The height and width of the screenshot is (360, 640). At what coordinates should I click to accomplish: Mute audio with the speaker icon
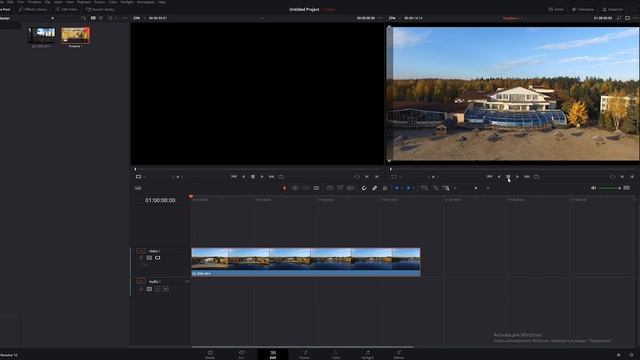coord(593,188)
